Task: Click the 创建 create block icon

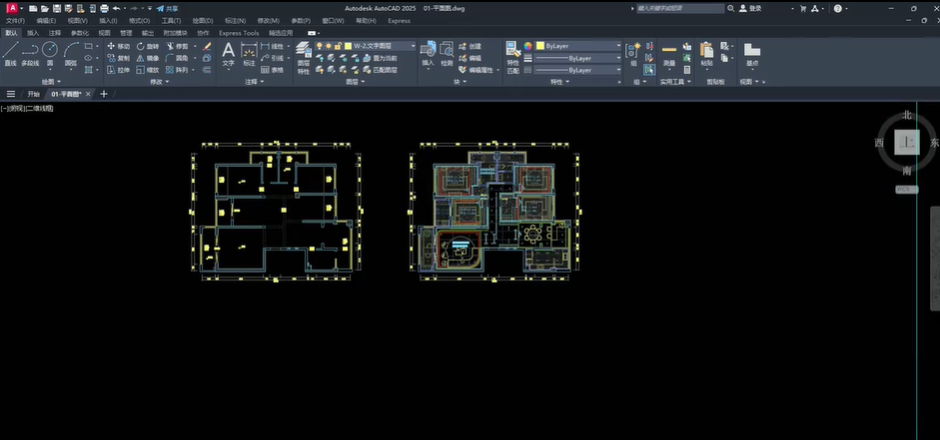Action: [470, 46]
